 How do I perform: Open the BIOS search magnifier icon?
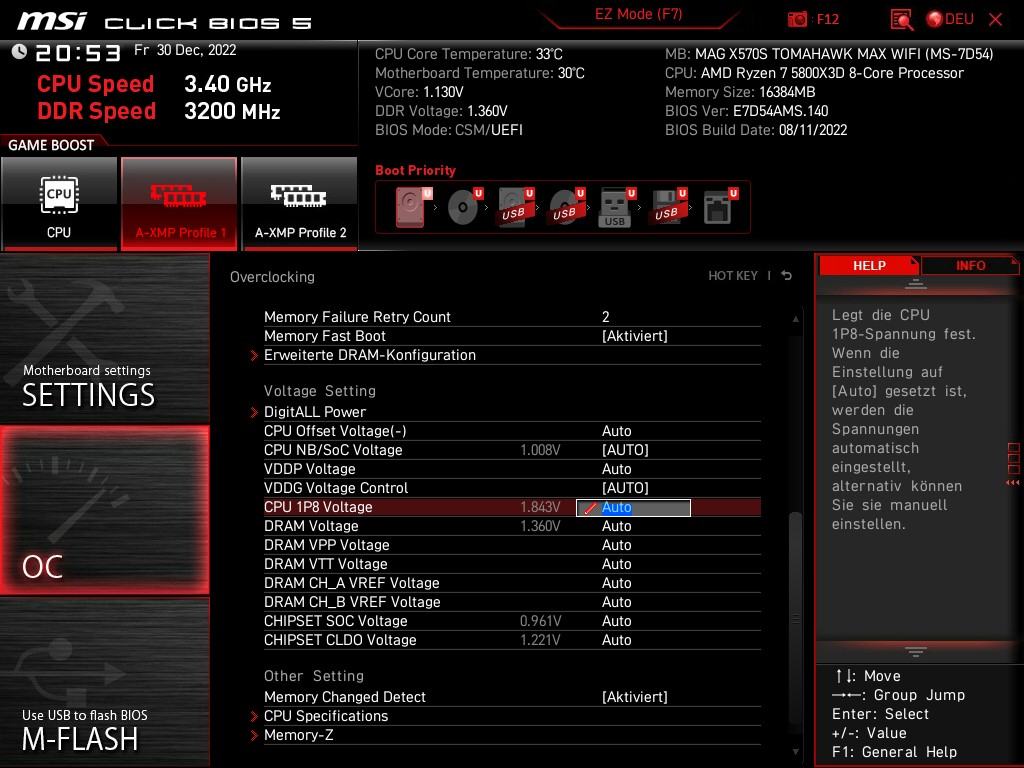point(901,20)
